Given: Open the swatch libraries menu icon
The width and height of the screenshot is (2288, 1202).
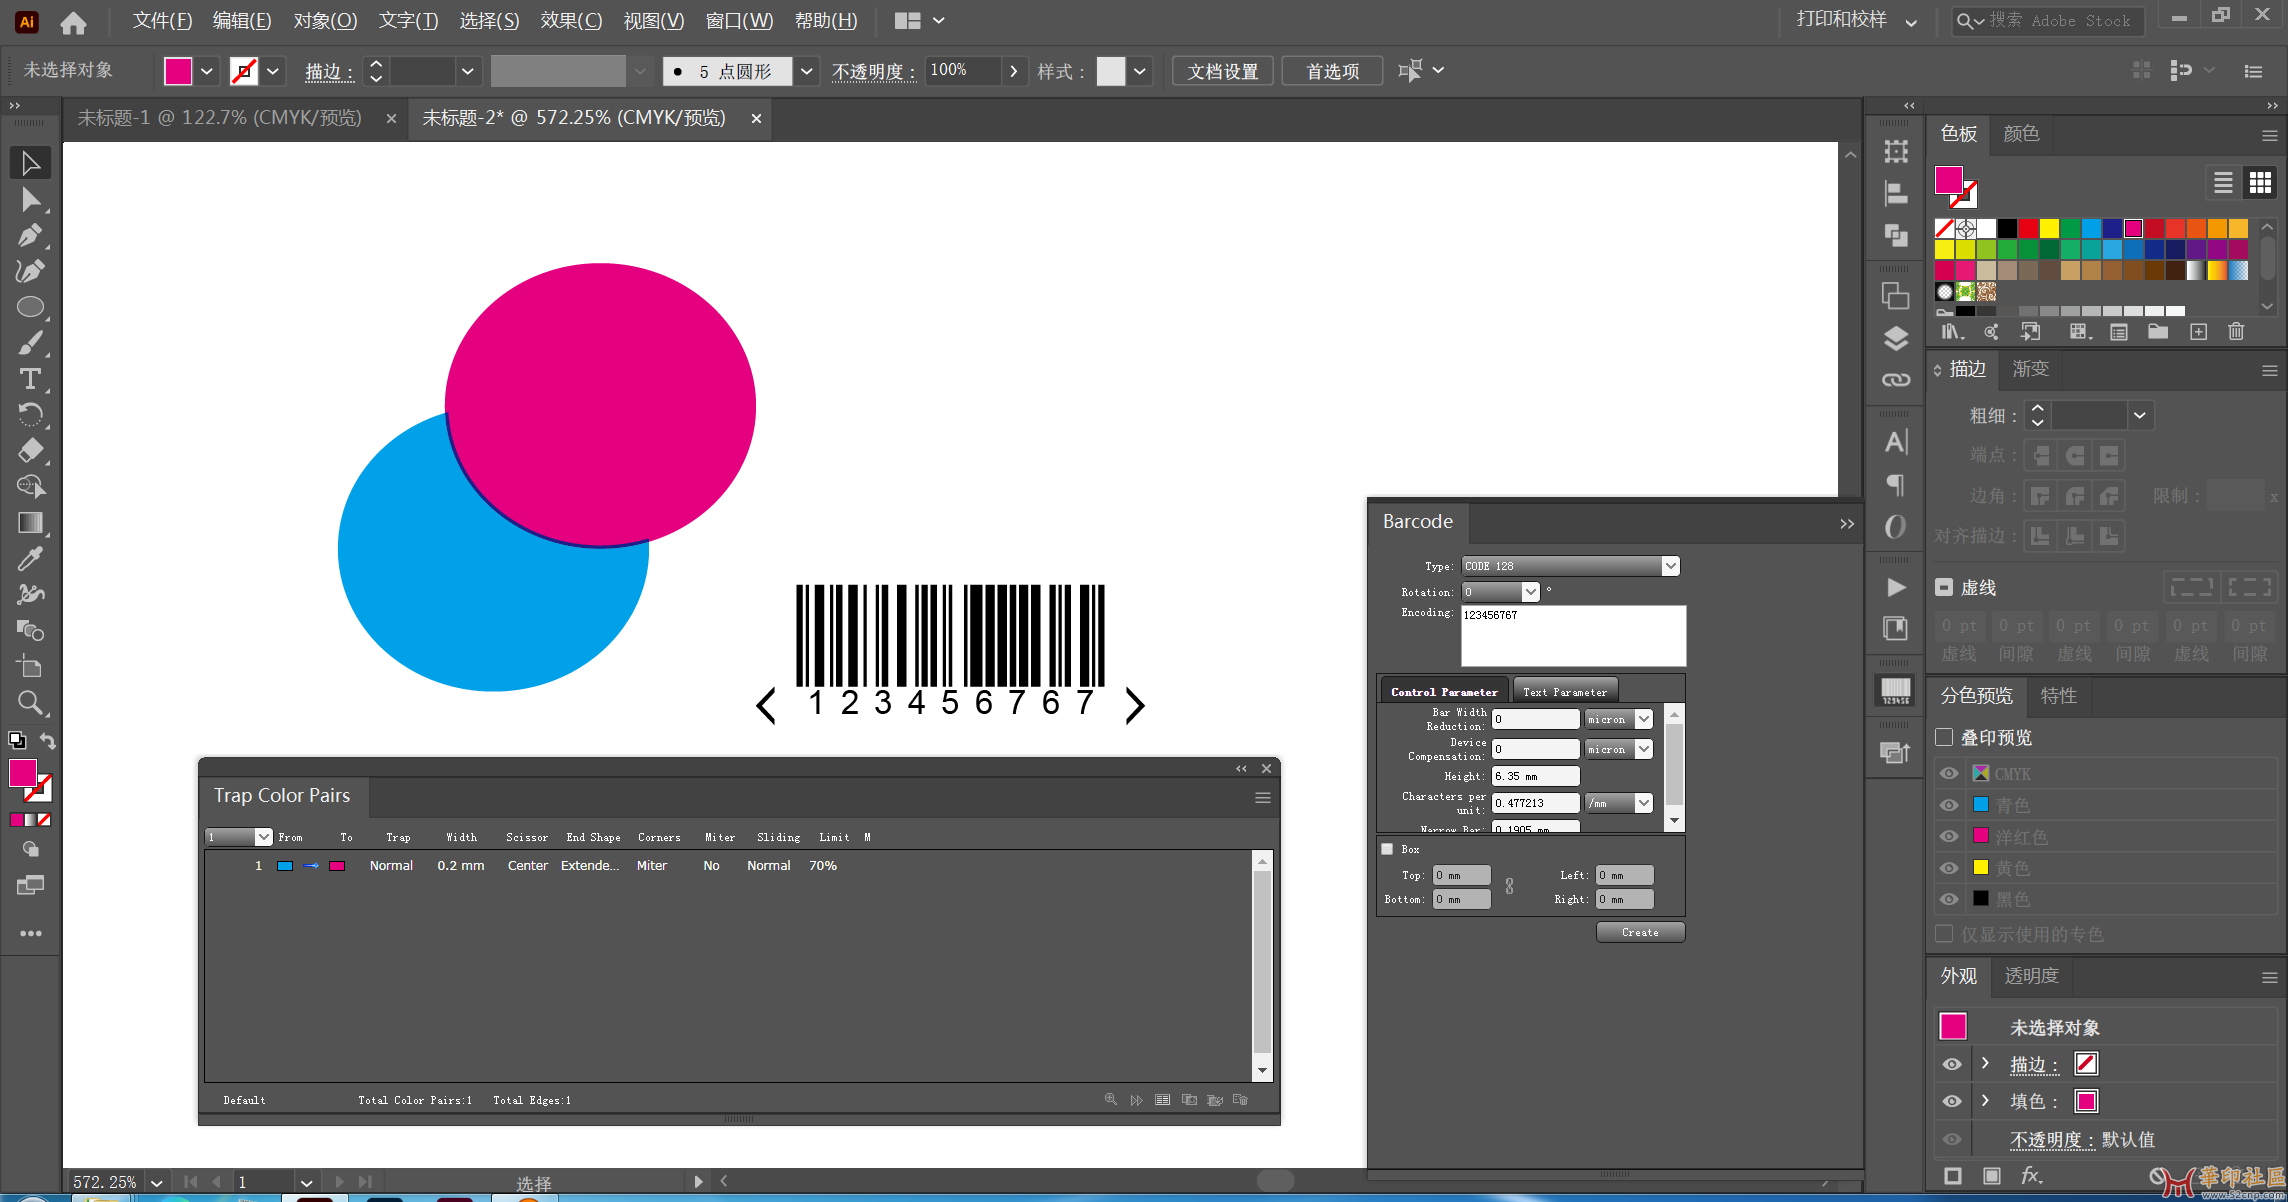Looking at the screenshot, I should 1952,332.
